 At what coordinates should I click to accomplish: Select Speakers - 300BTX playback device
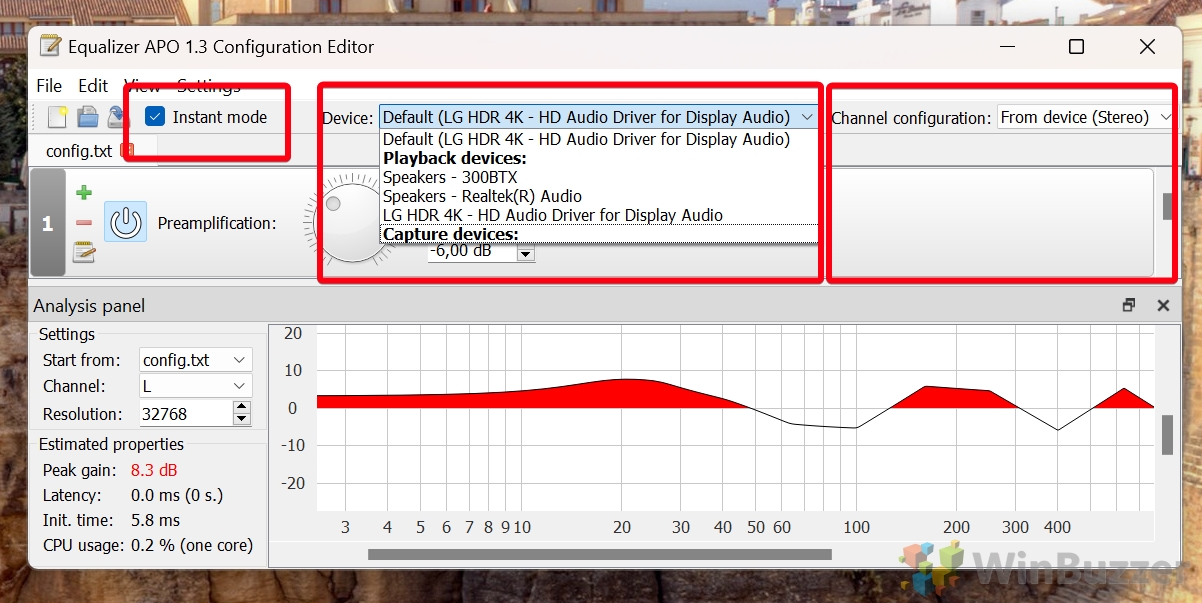(x=598, y=177)
